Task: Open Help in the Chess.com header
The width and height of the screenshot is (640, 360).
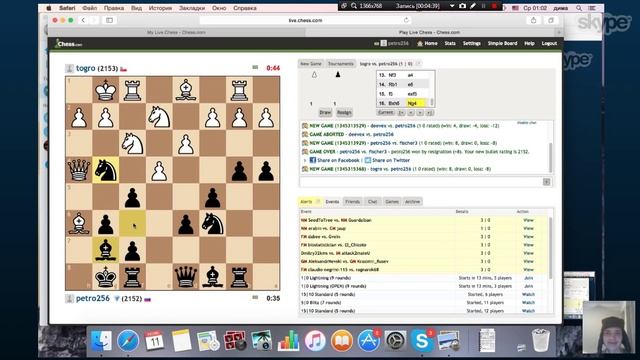Action: 529,43
